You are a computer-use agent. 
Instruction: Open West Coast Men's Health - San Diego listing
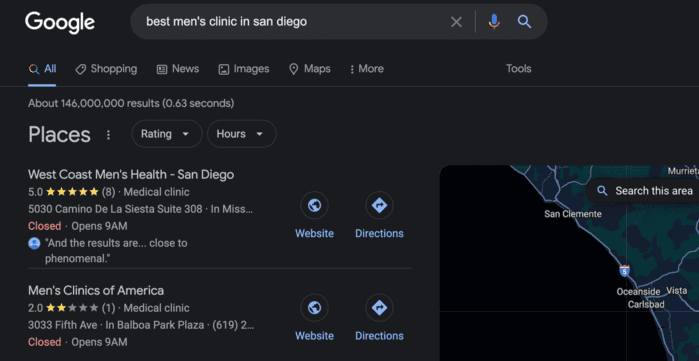click(131, 174)
